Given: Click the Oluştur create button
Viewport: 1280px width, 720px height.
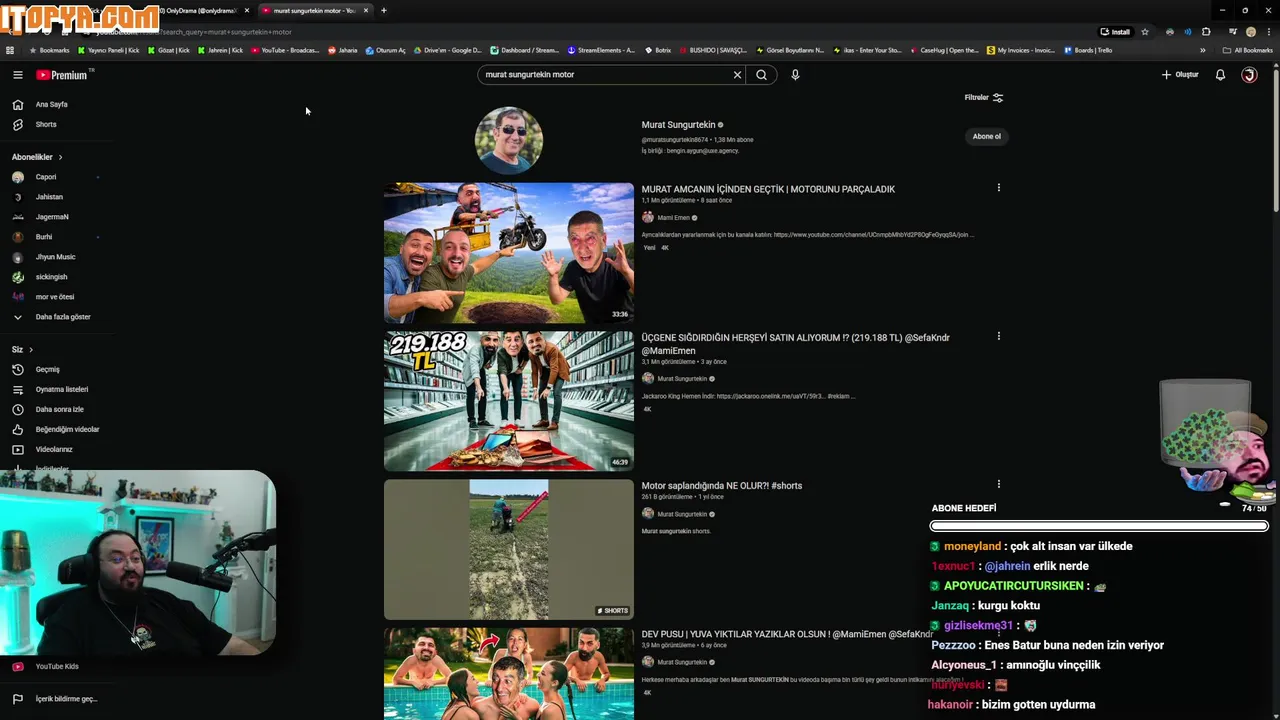Looking at the screenshot, I should click(1180, 75).
